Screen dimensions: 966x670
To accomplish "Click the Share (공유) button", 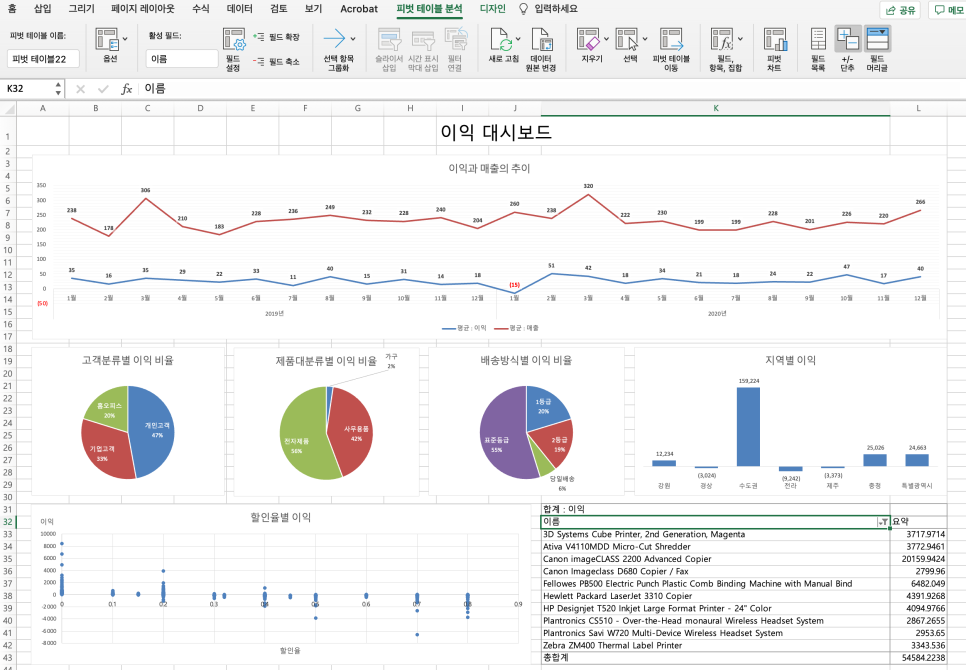I will [900, 10].
